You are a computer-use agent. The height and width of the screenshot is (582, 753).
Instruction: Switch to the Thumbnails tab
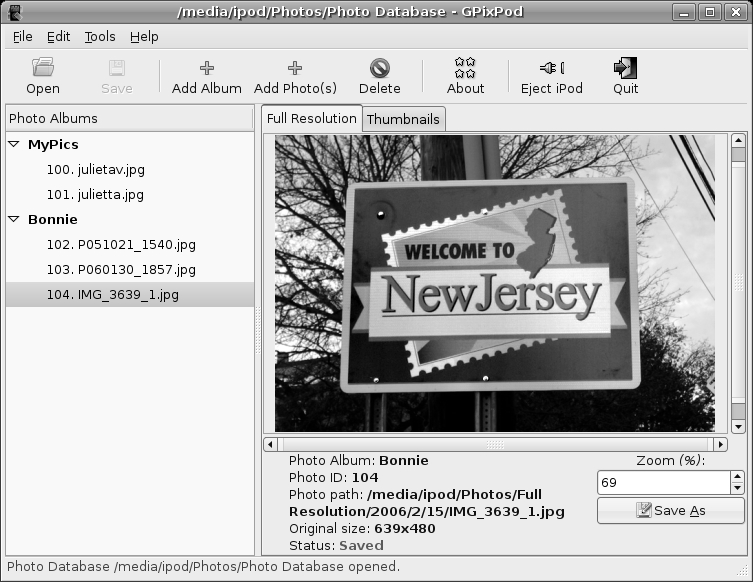coord(403,119)
